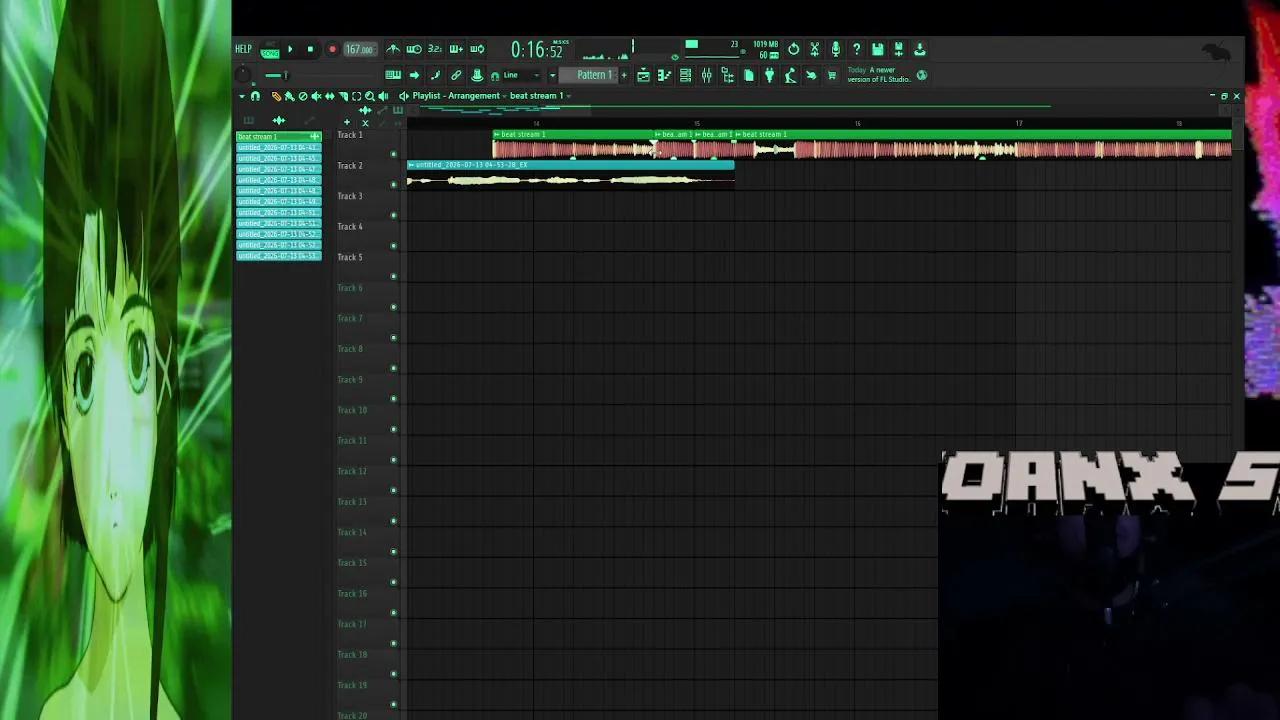Toggle overdub blend recording icon
Screen dimensions: 1280x720
456,49
